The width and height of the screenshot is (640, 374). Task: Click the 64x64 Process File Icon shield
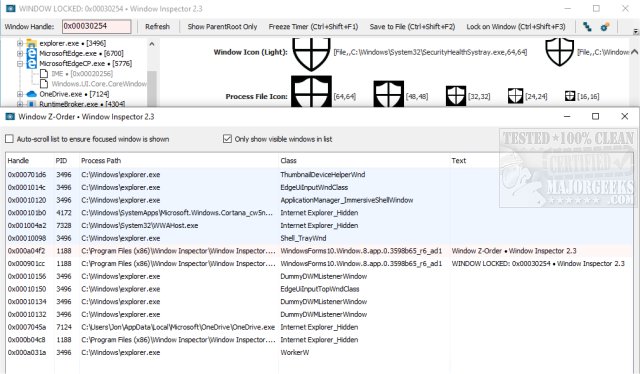point(311,92)
